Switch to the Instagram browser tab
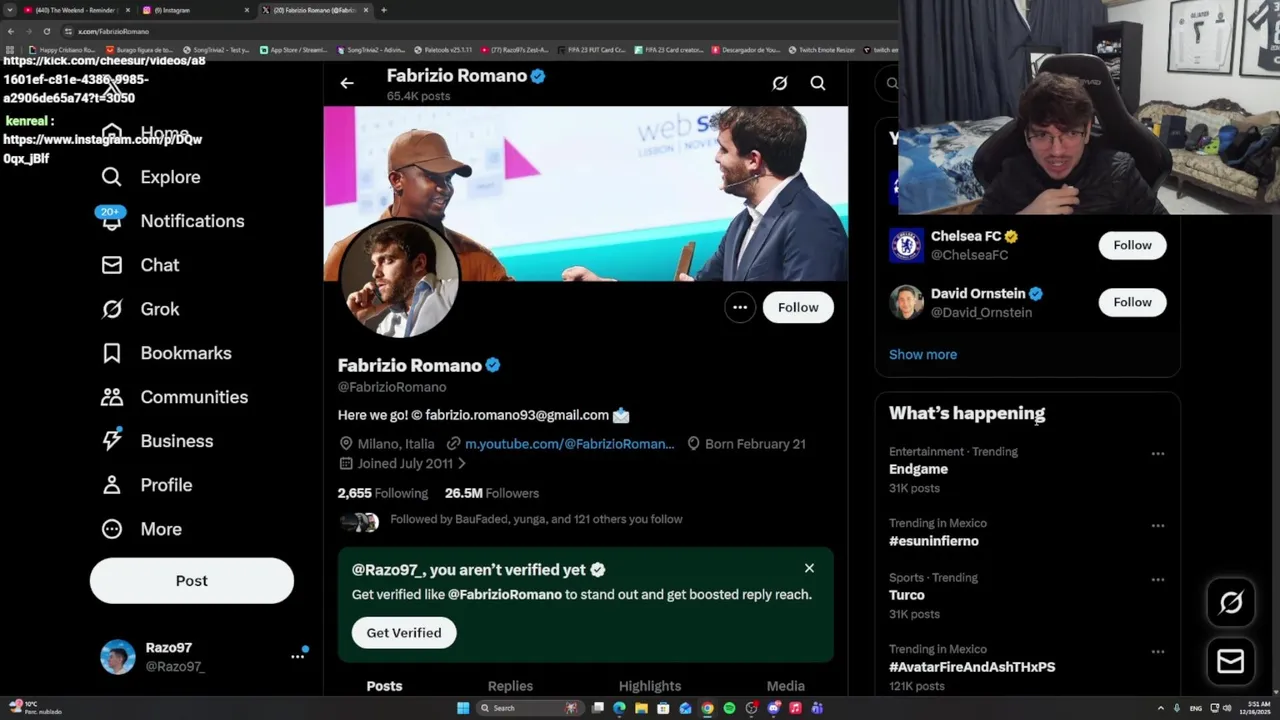1280x720 pixels. pyautogui.click(x=195, y=10)
